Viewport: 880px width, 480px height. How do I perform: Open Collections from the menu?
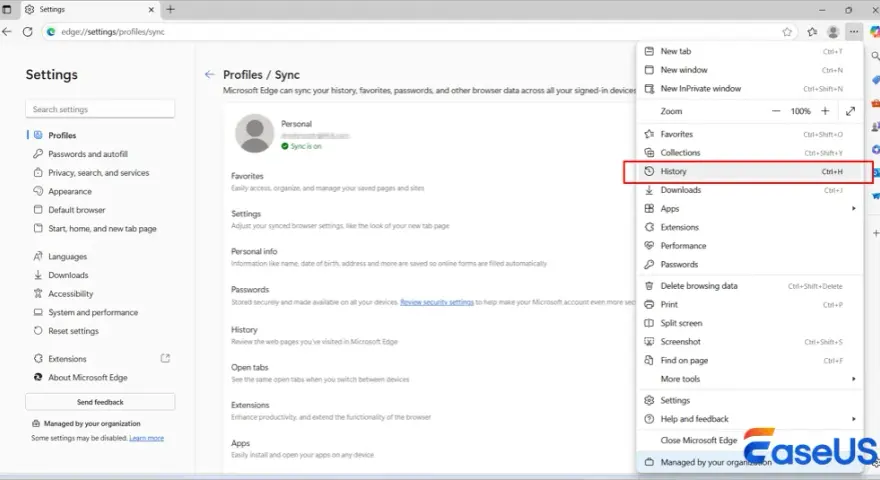click(749, 153)
